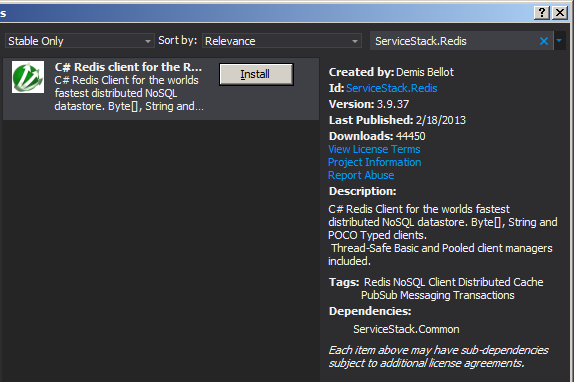Open the Stable Only filter dropdown
574x382 pixels.
point(79,41)
